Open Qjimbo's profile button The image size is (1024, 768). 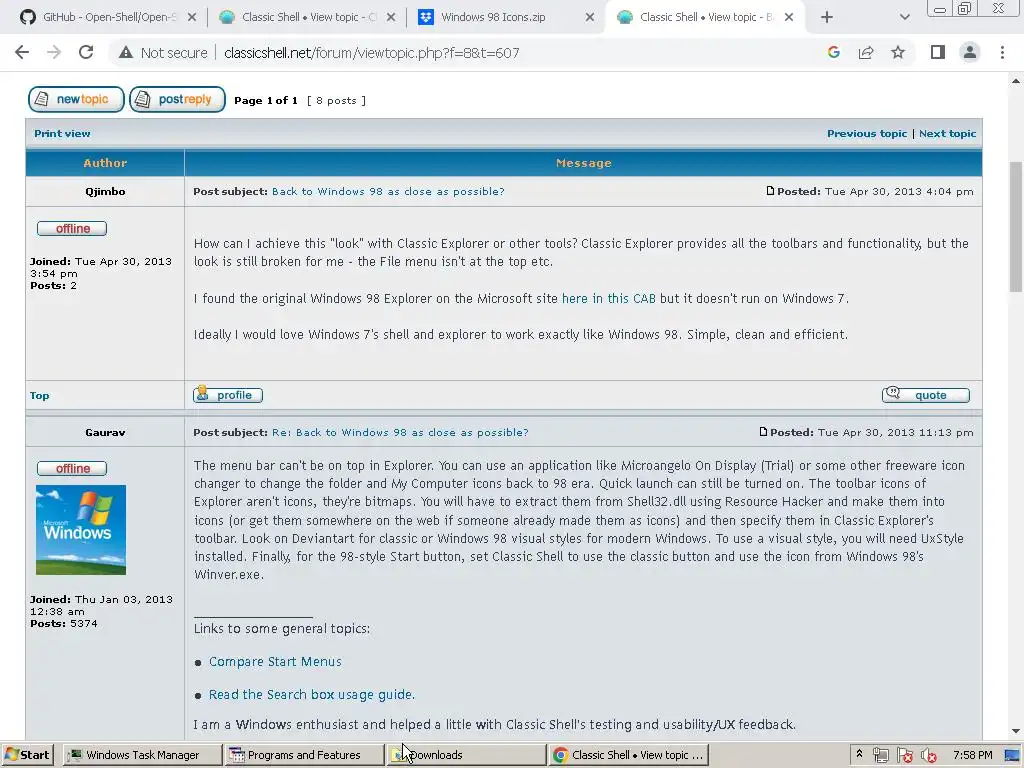[228, 394]
